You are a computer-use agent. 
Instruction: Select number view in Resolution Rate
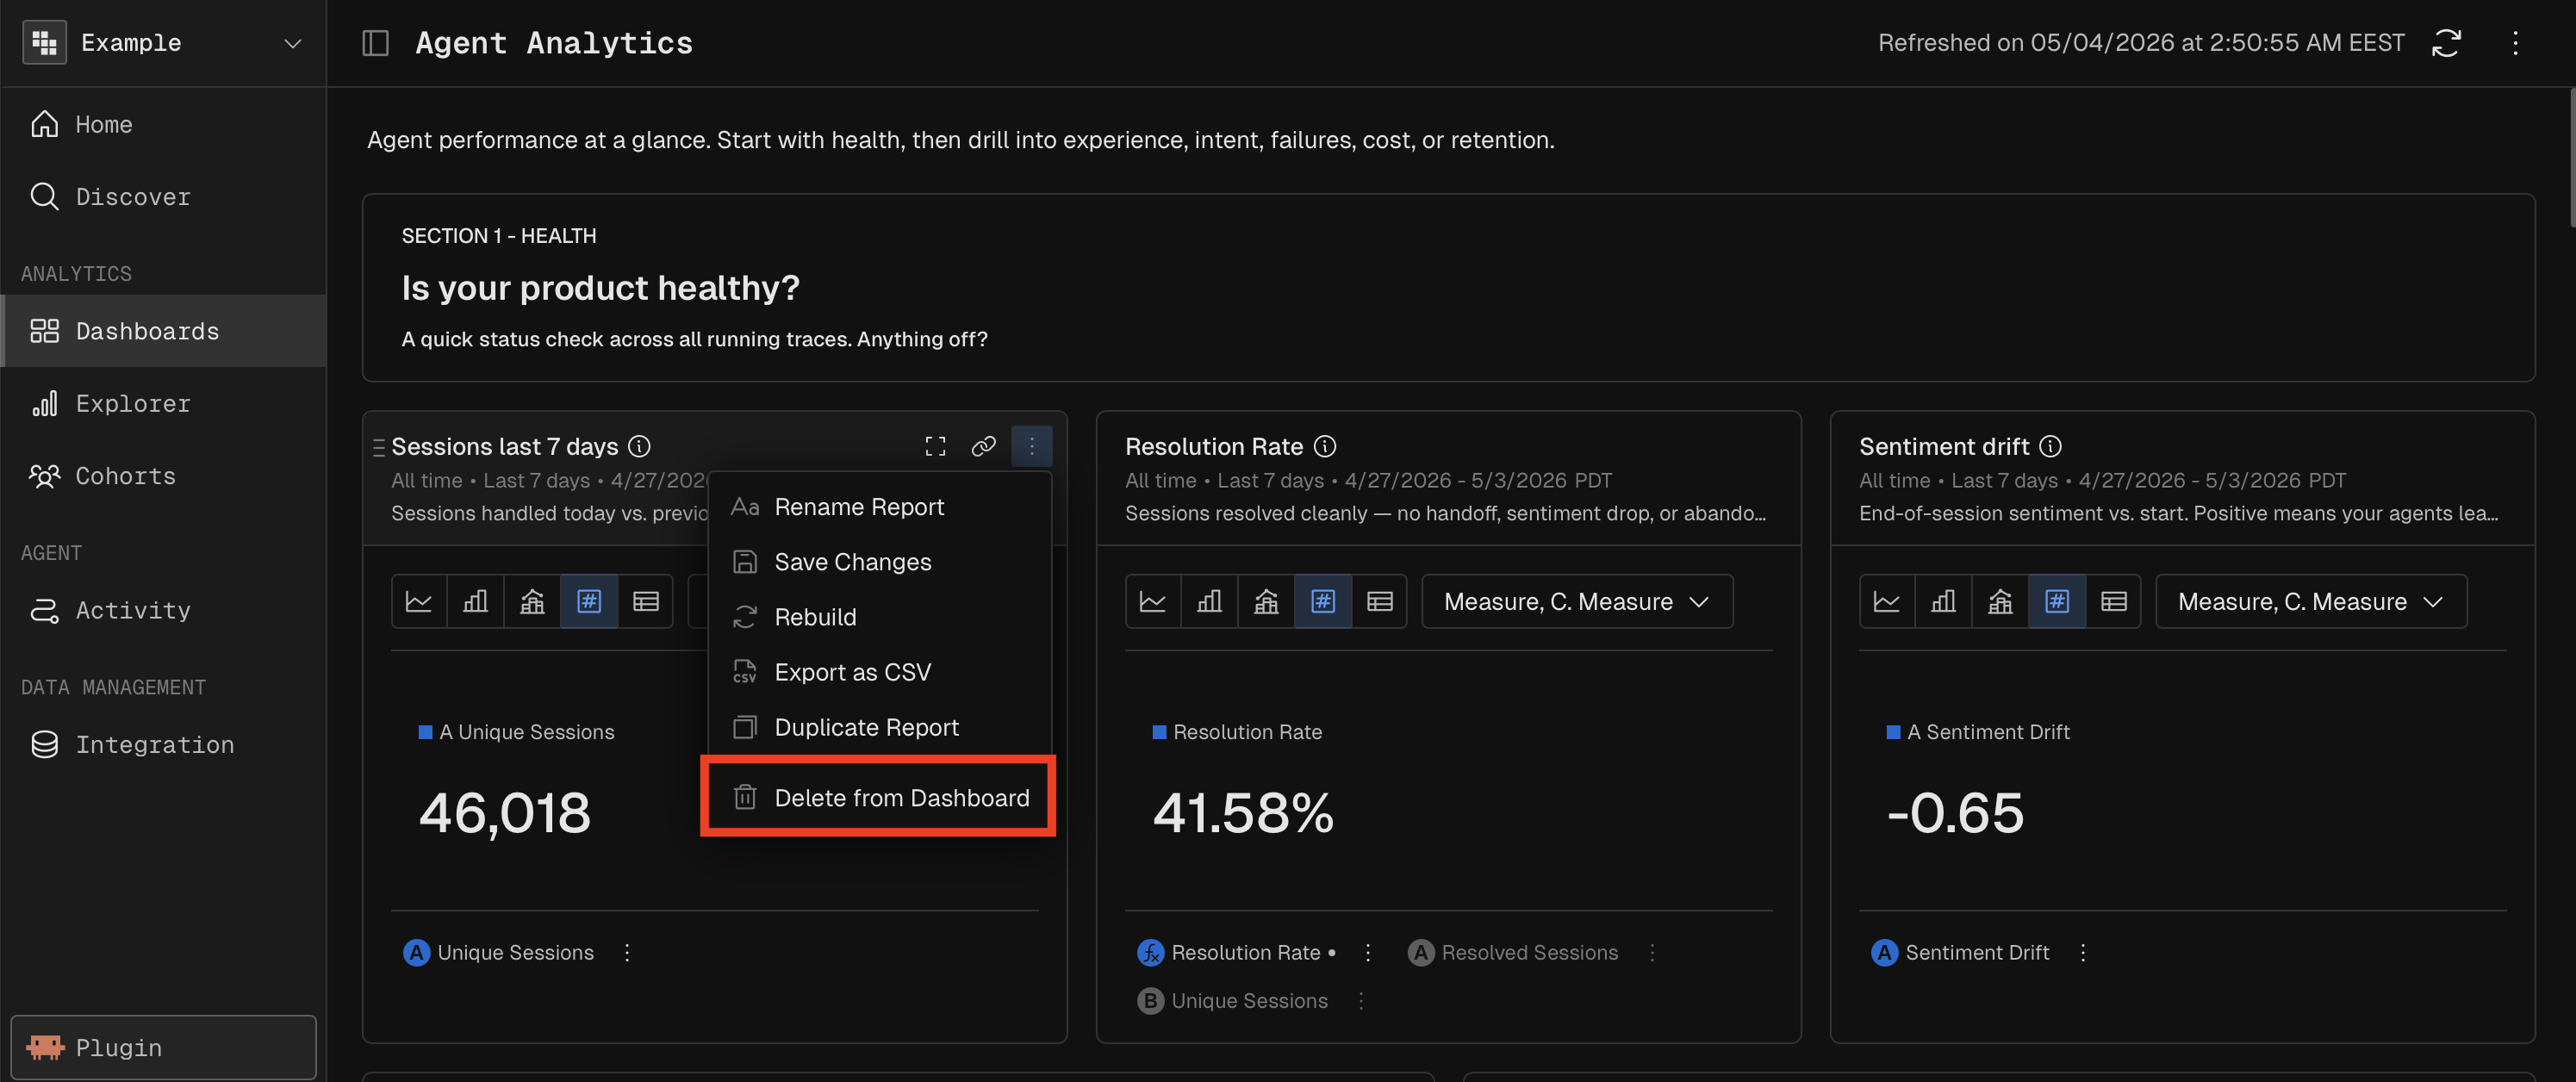click(x=1323, y=601)
